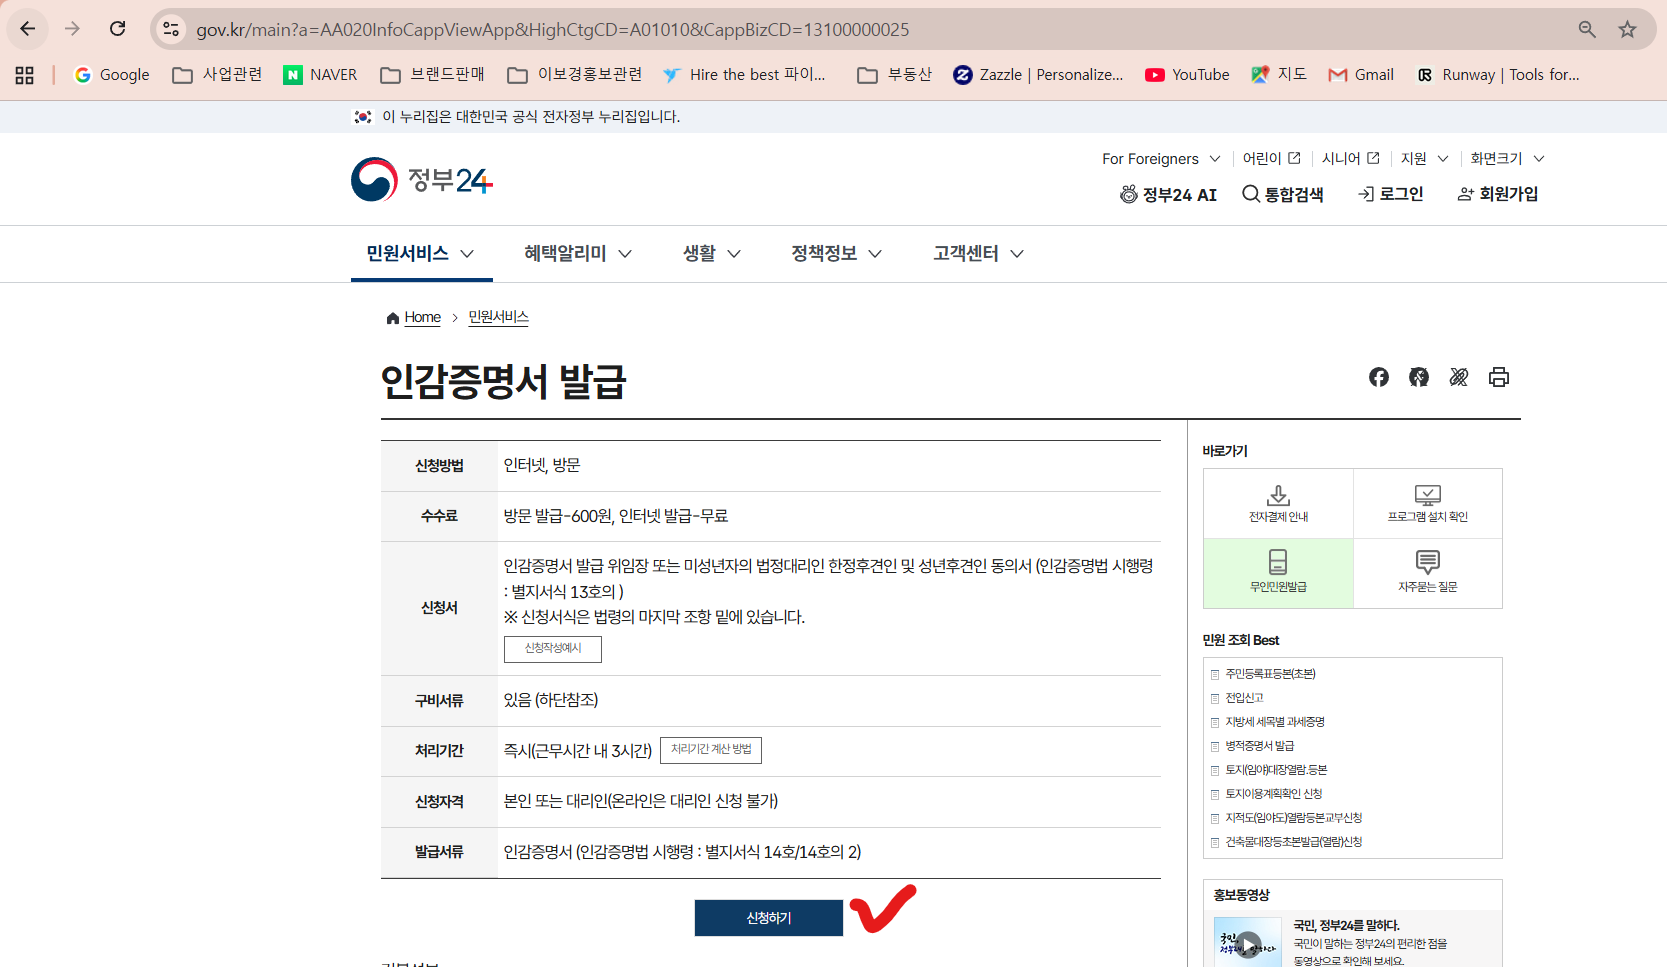This screenshot has height=967, width=1667.
Task: Expand the For Foreigners dropdown
Action: coord(1161,158)
